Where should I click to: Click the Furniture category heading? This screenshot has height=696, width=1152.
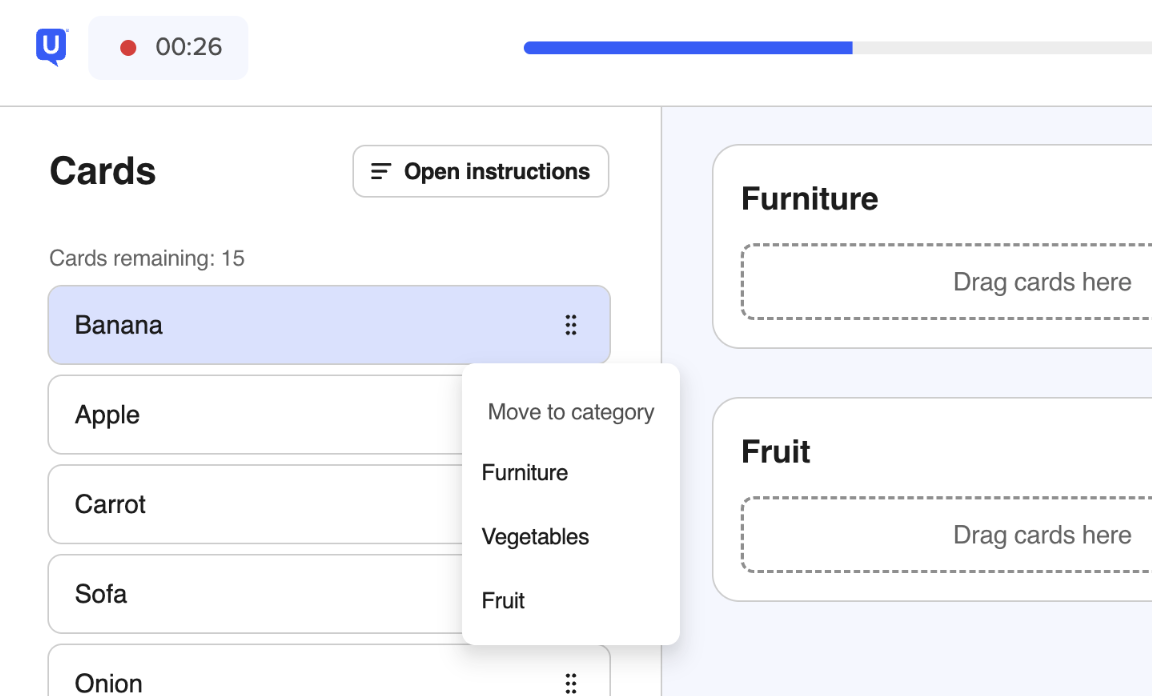(x=810, y=198)
